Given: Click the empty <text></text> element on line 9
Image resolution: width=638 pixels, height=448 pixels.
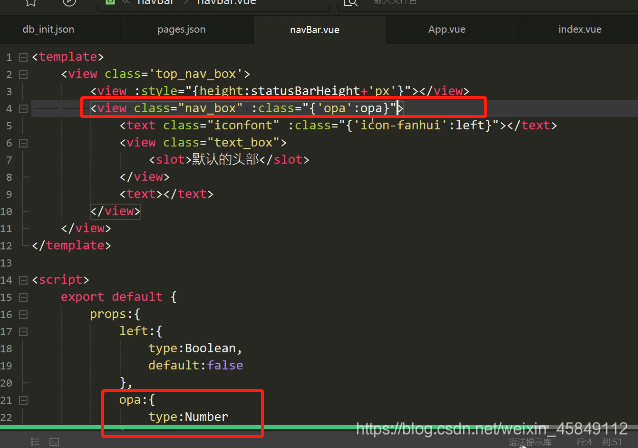Looking at the screenshot, I should (166, 194).
